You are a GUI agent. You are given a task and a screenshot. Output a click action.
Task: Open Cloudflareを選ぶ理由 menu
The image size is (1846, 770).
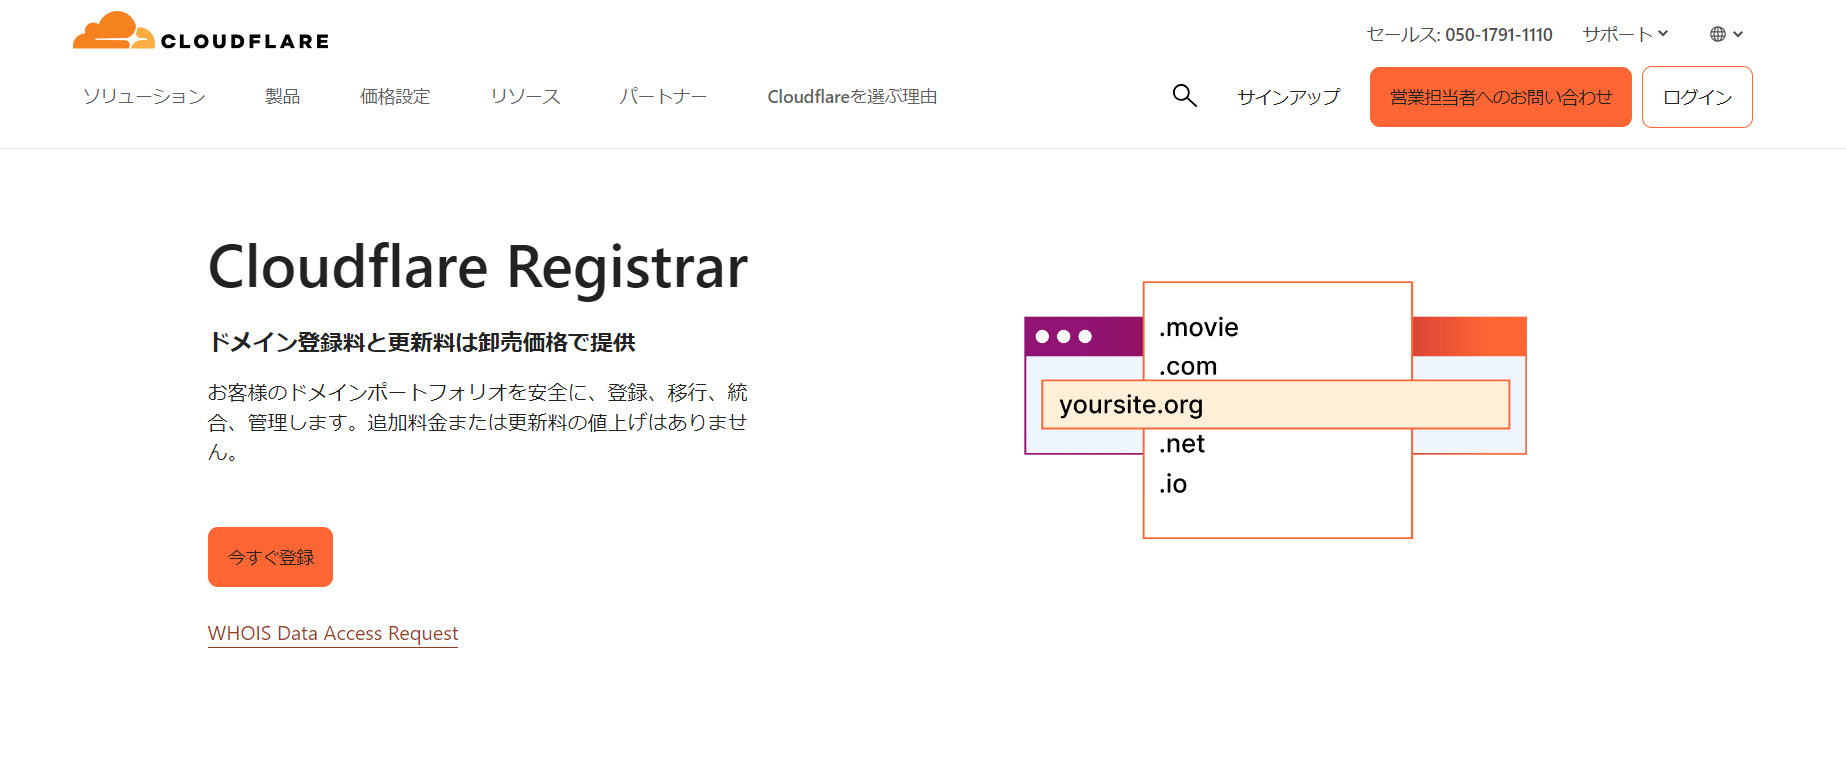(852, 97)
